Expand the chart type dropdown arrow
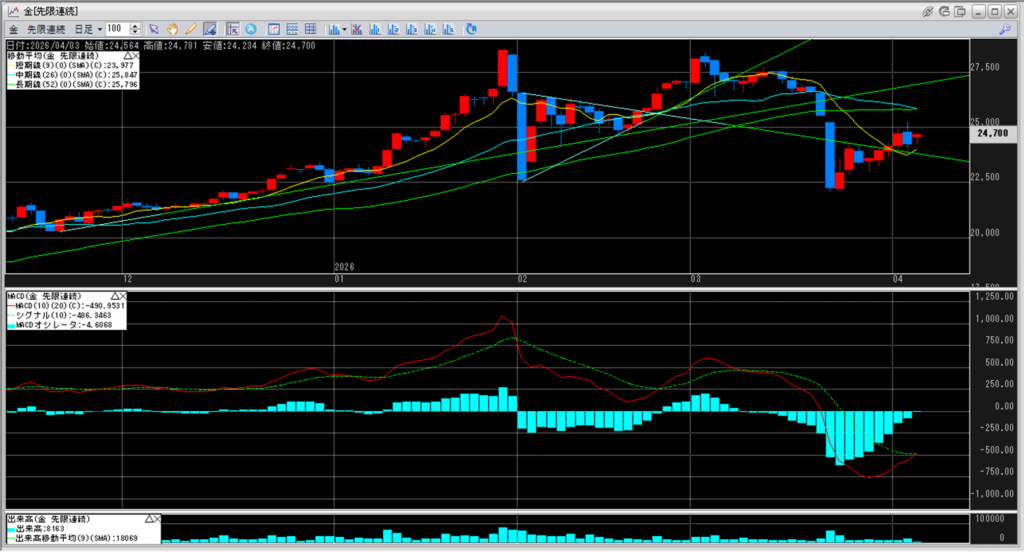The width and height of the screenshot is (1024, 552). pyautogui.click(x=344, y=29)
